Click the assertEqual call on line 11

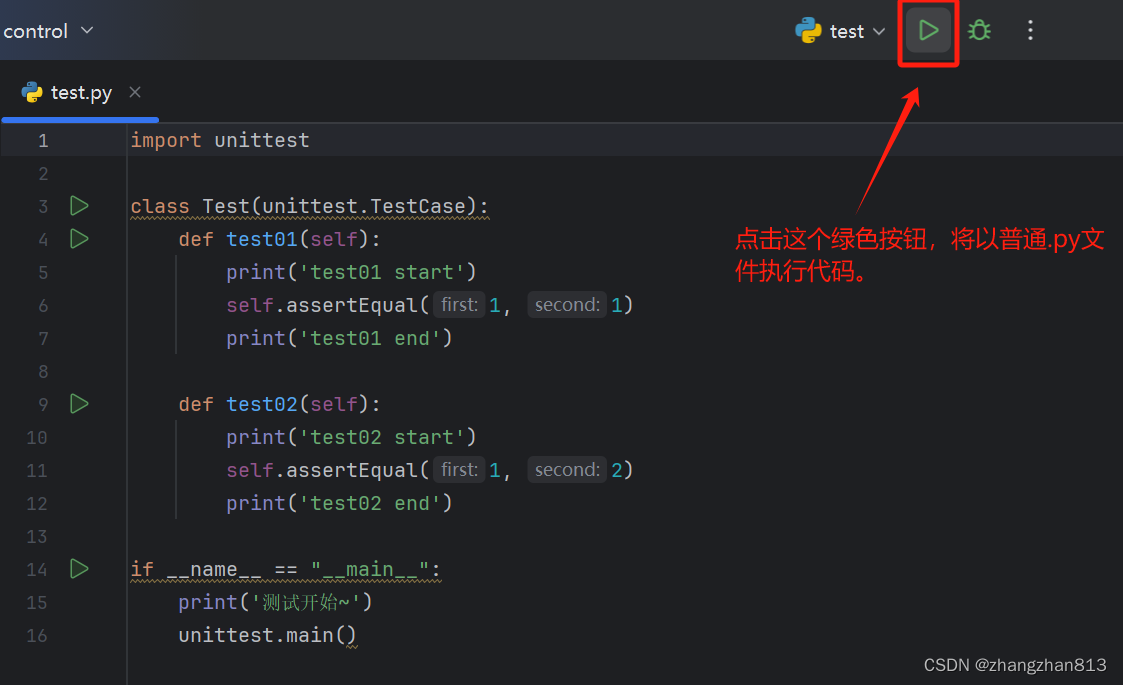pyautogui.click(x=430, y=470)
